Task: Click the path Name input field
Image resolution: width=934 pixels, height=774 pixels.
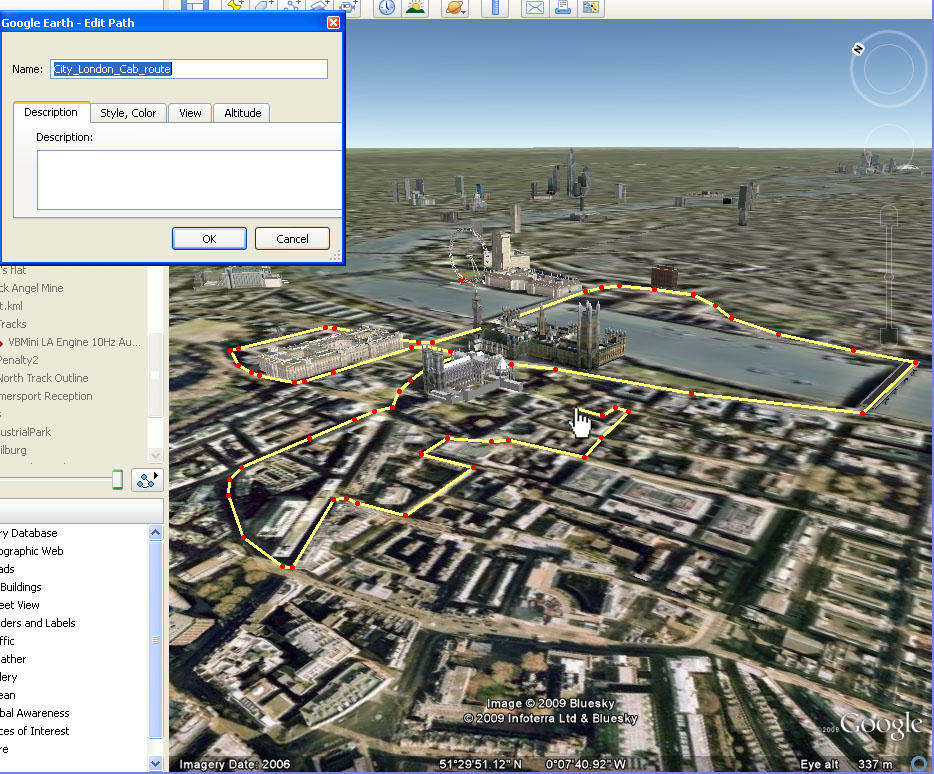Action: (x=189, y=69)
